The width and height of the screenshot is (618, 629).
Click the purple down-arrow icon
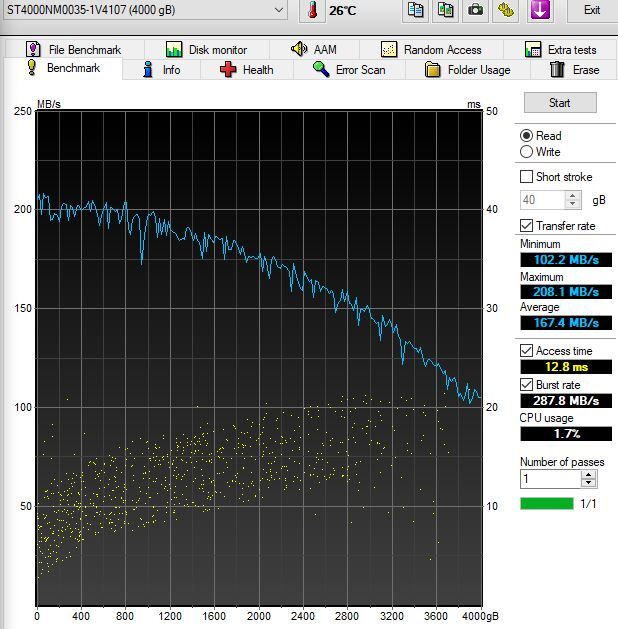[539, 10]
